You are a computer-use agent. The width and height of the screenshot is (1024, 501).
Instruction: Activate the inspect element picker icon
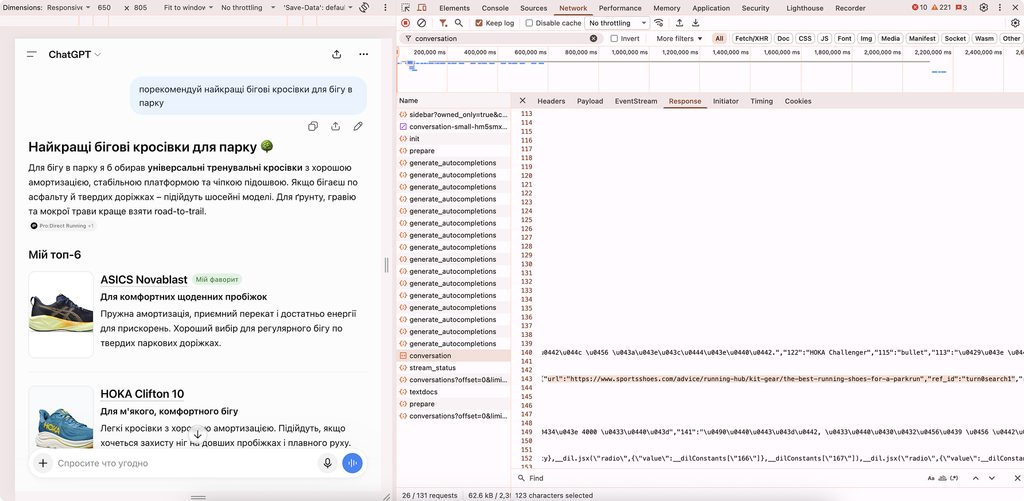click(406, 8)
